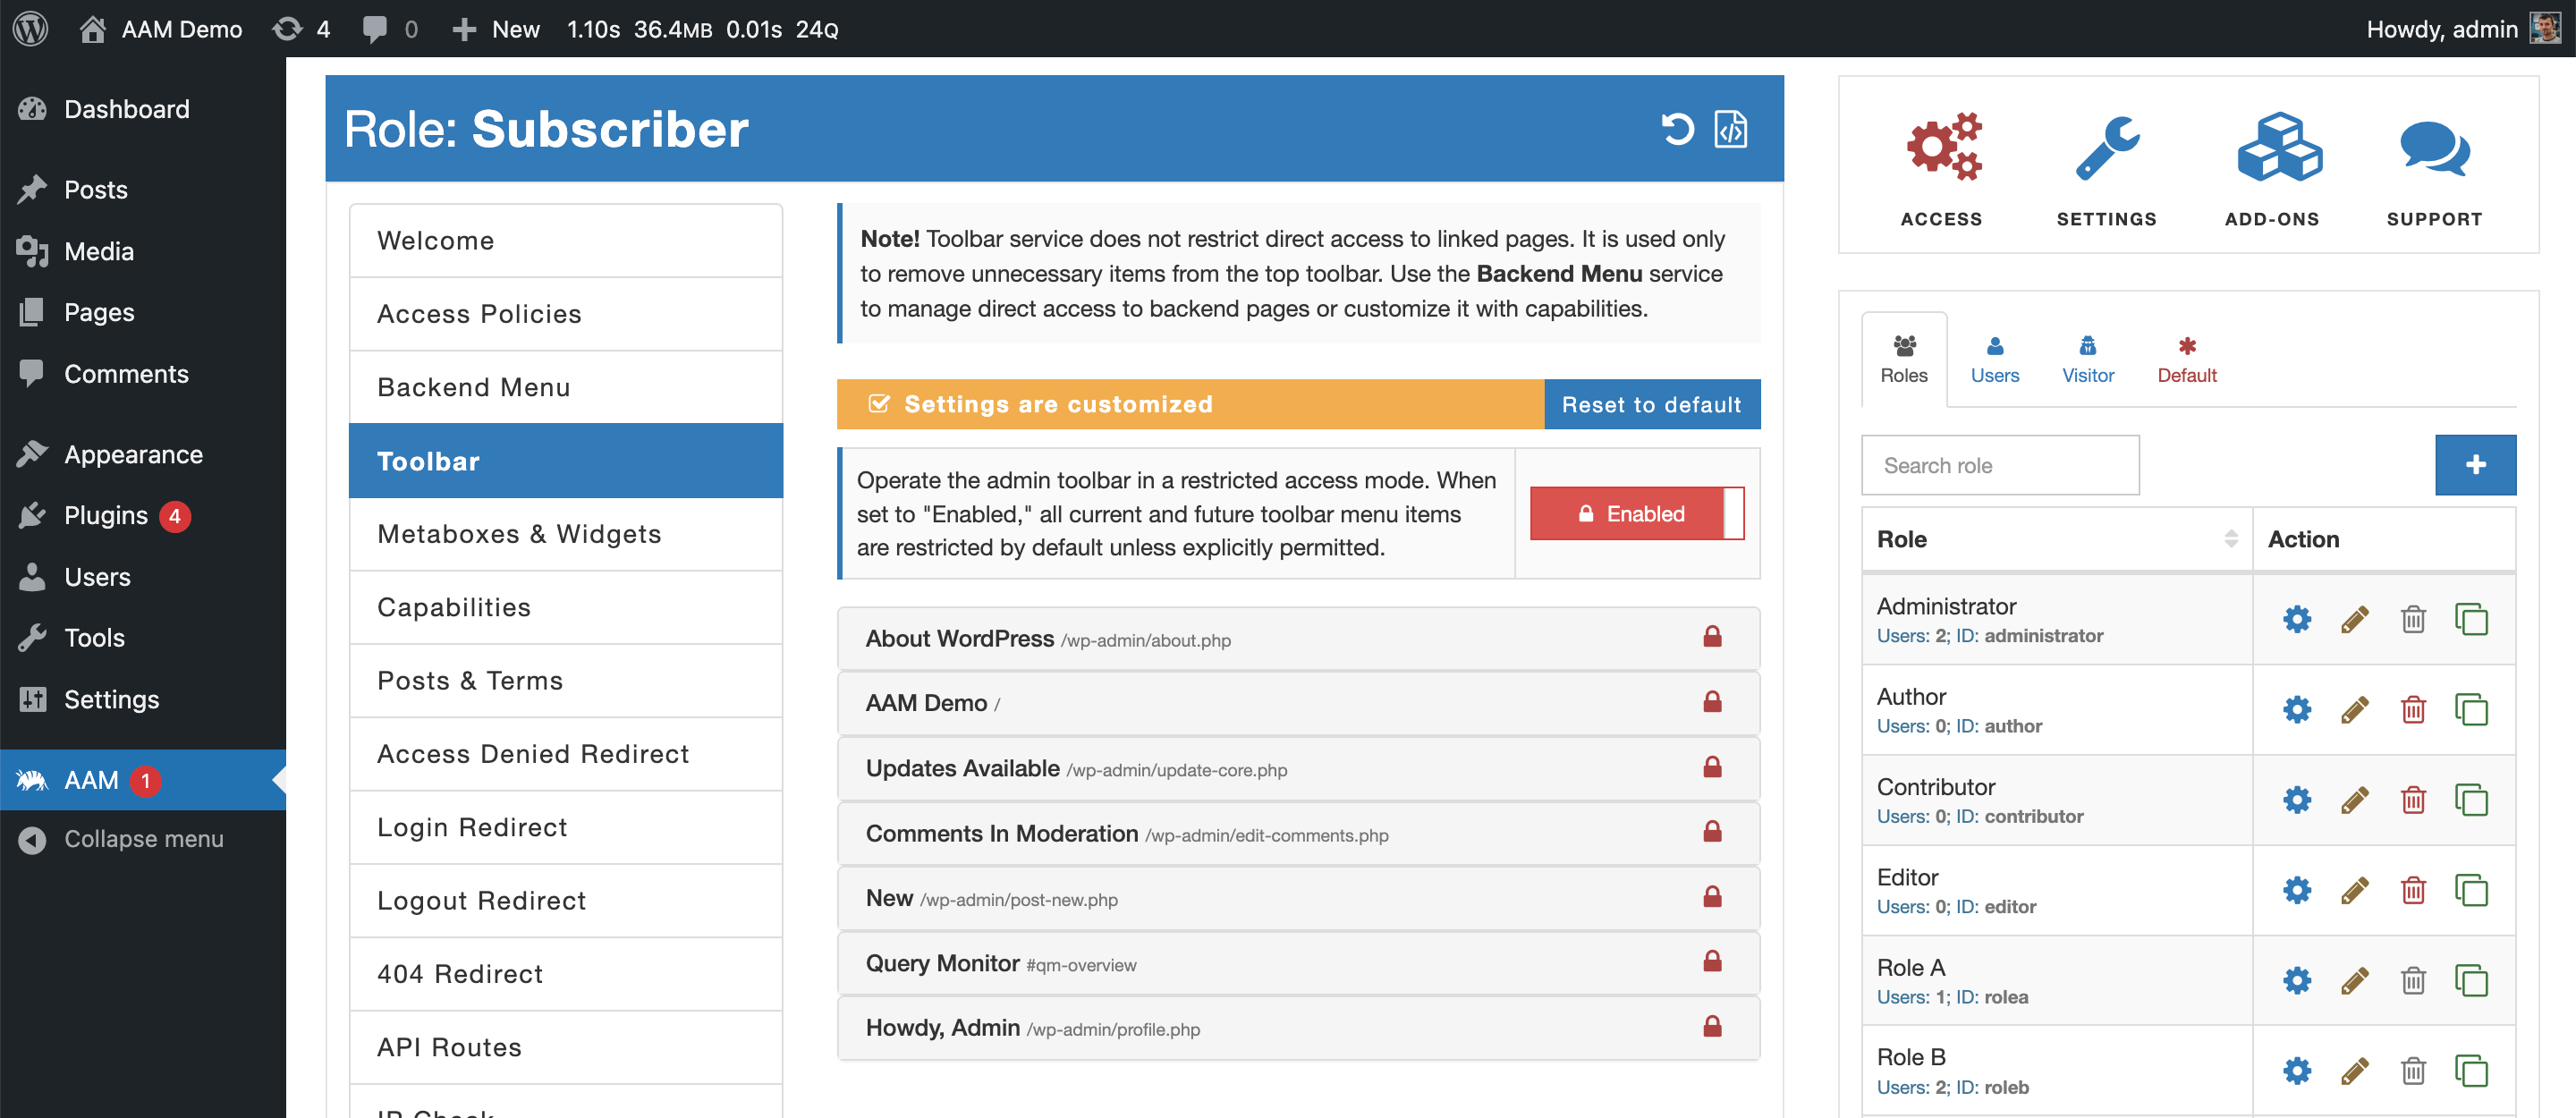Screen dimensions: 2576x1118
Task: Open the Access gears panel
Action: (1941, 169)
